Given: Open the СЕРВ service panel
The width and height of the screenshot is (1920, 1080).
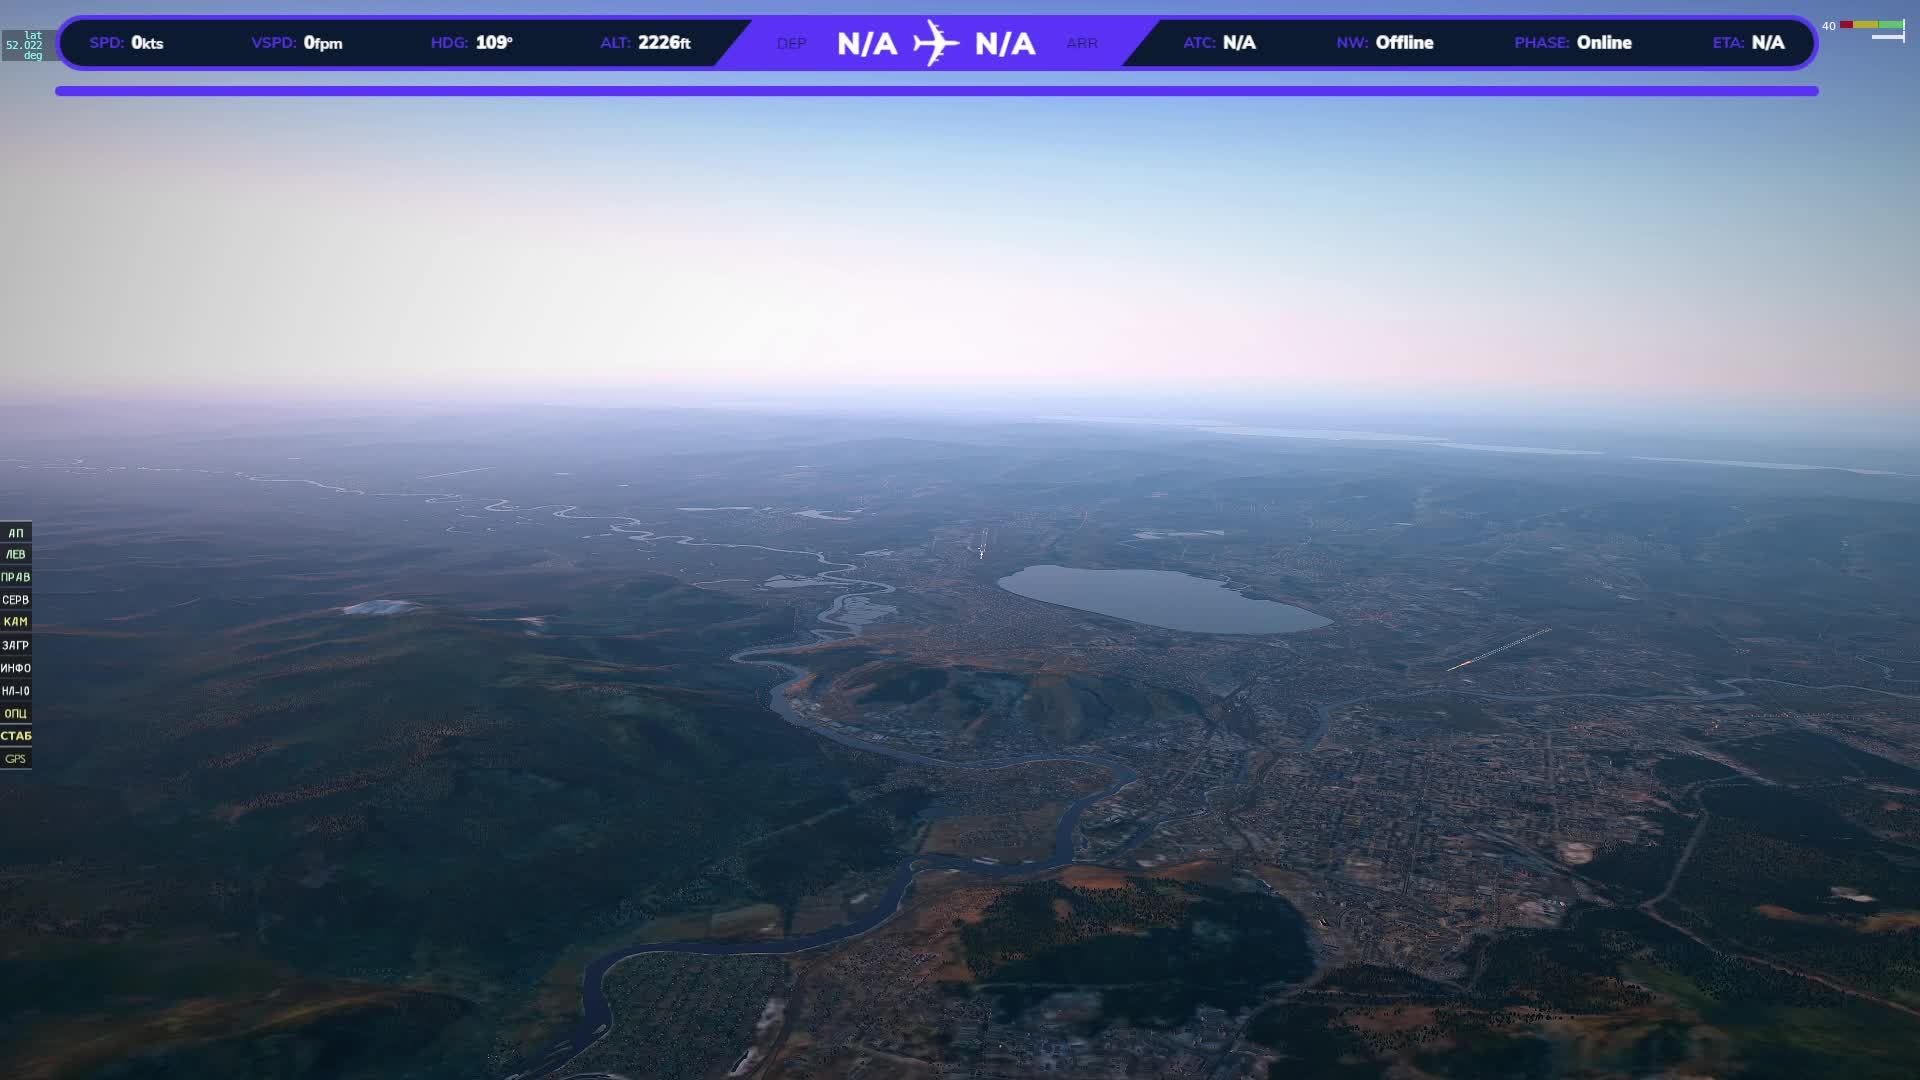Looking at the screenshot, I should (x=15, y=600).
